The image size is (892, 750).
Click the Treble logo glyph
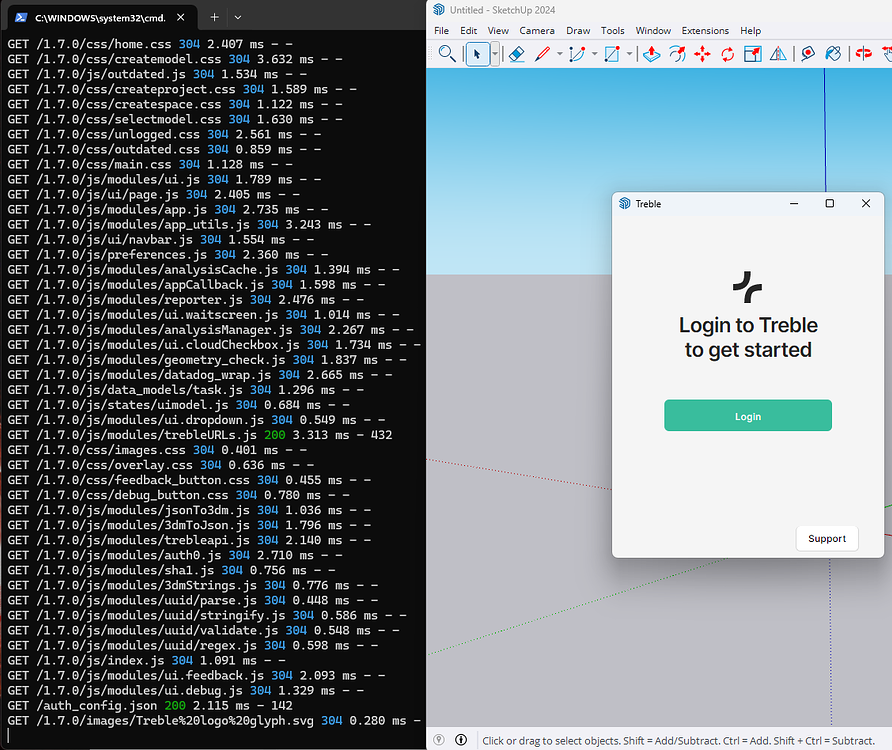point(748,285)
